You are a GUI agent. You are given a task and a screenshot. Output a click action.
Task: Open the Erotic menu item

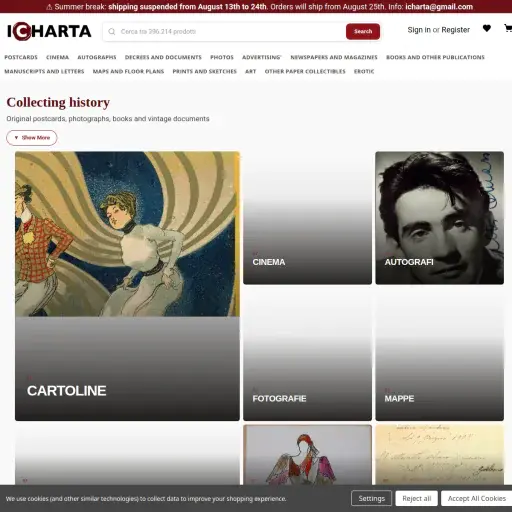pyautogui.click(x=364, y=71)
